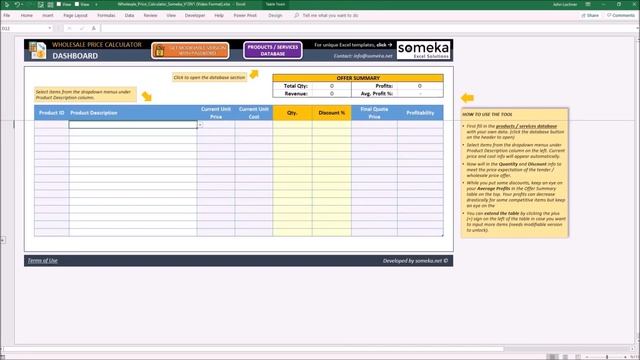Switch to Normal view icon in status bar
Screen dimensions: 640x360
552,357
